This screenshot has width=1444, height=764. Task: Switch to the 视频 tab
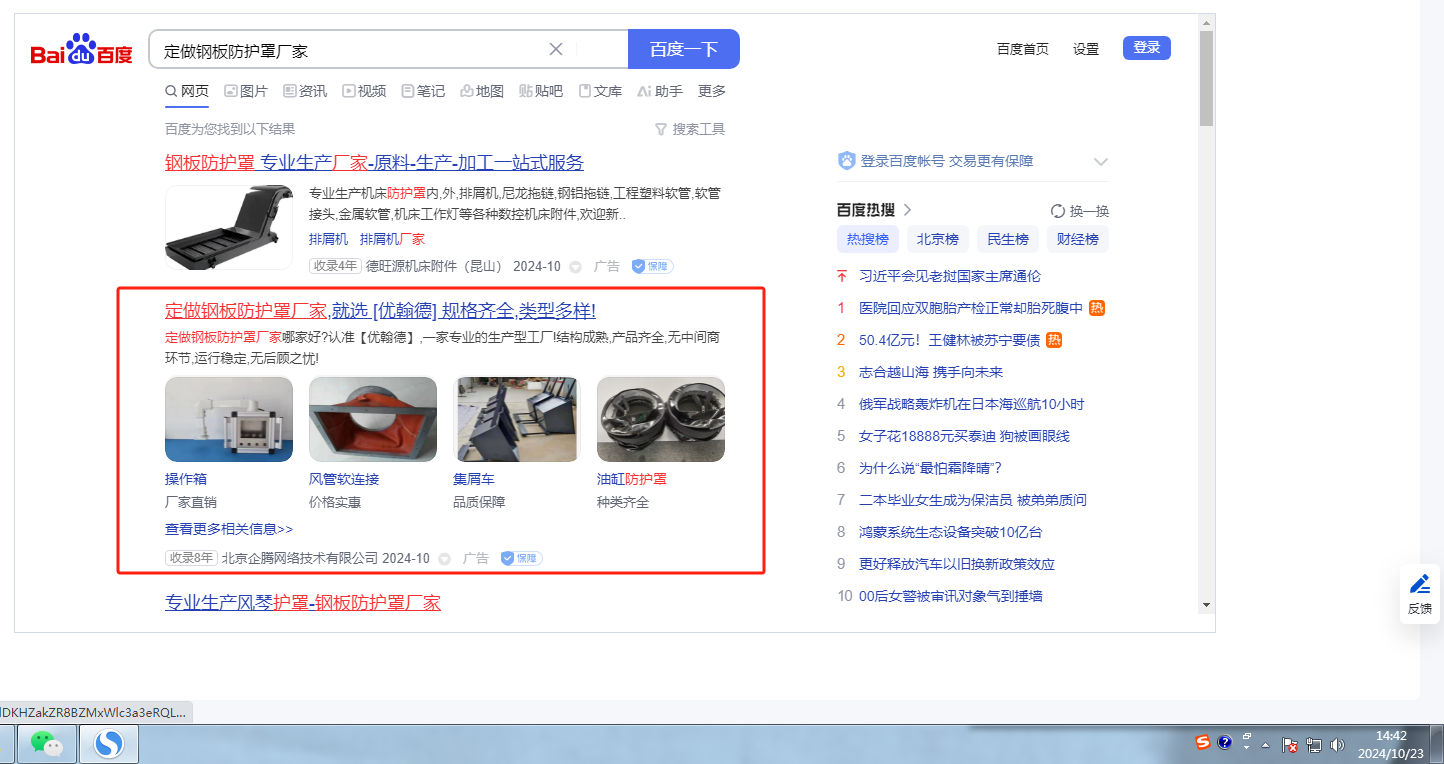tap(364, 91)
